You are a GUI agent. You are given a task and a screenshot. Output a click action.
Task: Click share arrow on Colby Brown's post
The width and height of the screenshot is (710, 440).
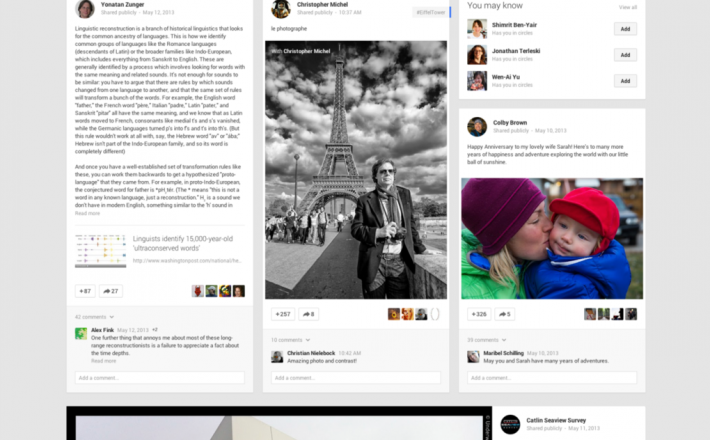(504, 314)
